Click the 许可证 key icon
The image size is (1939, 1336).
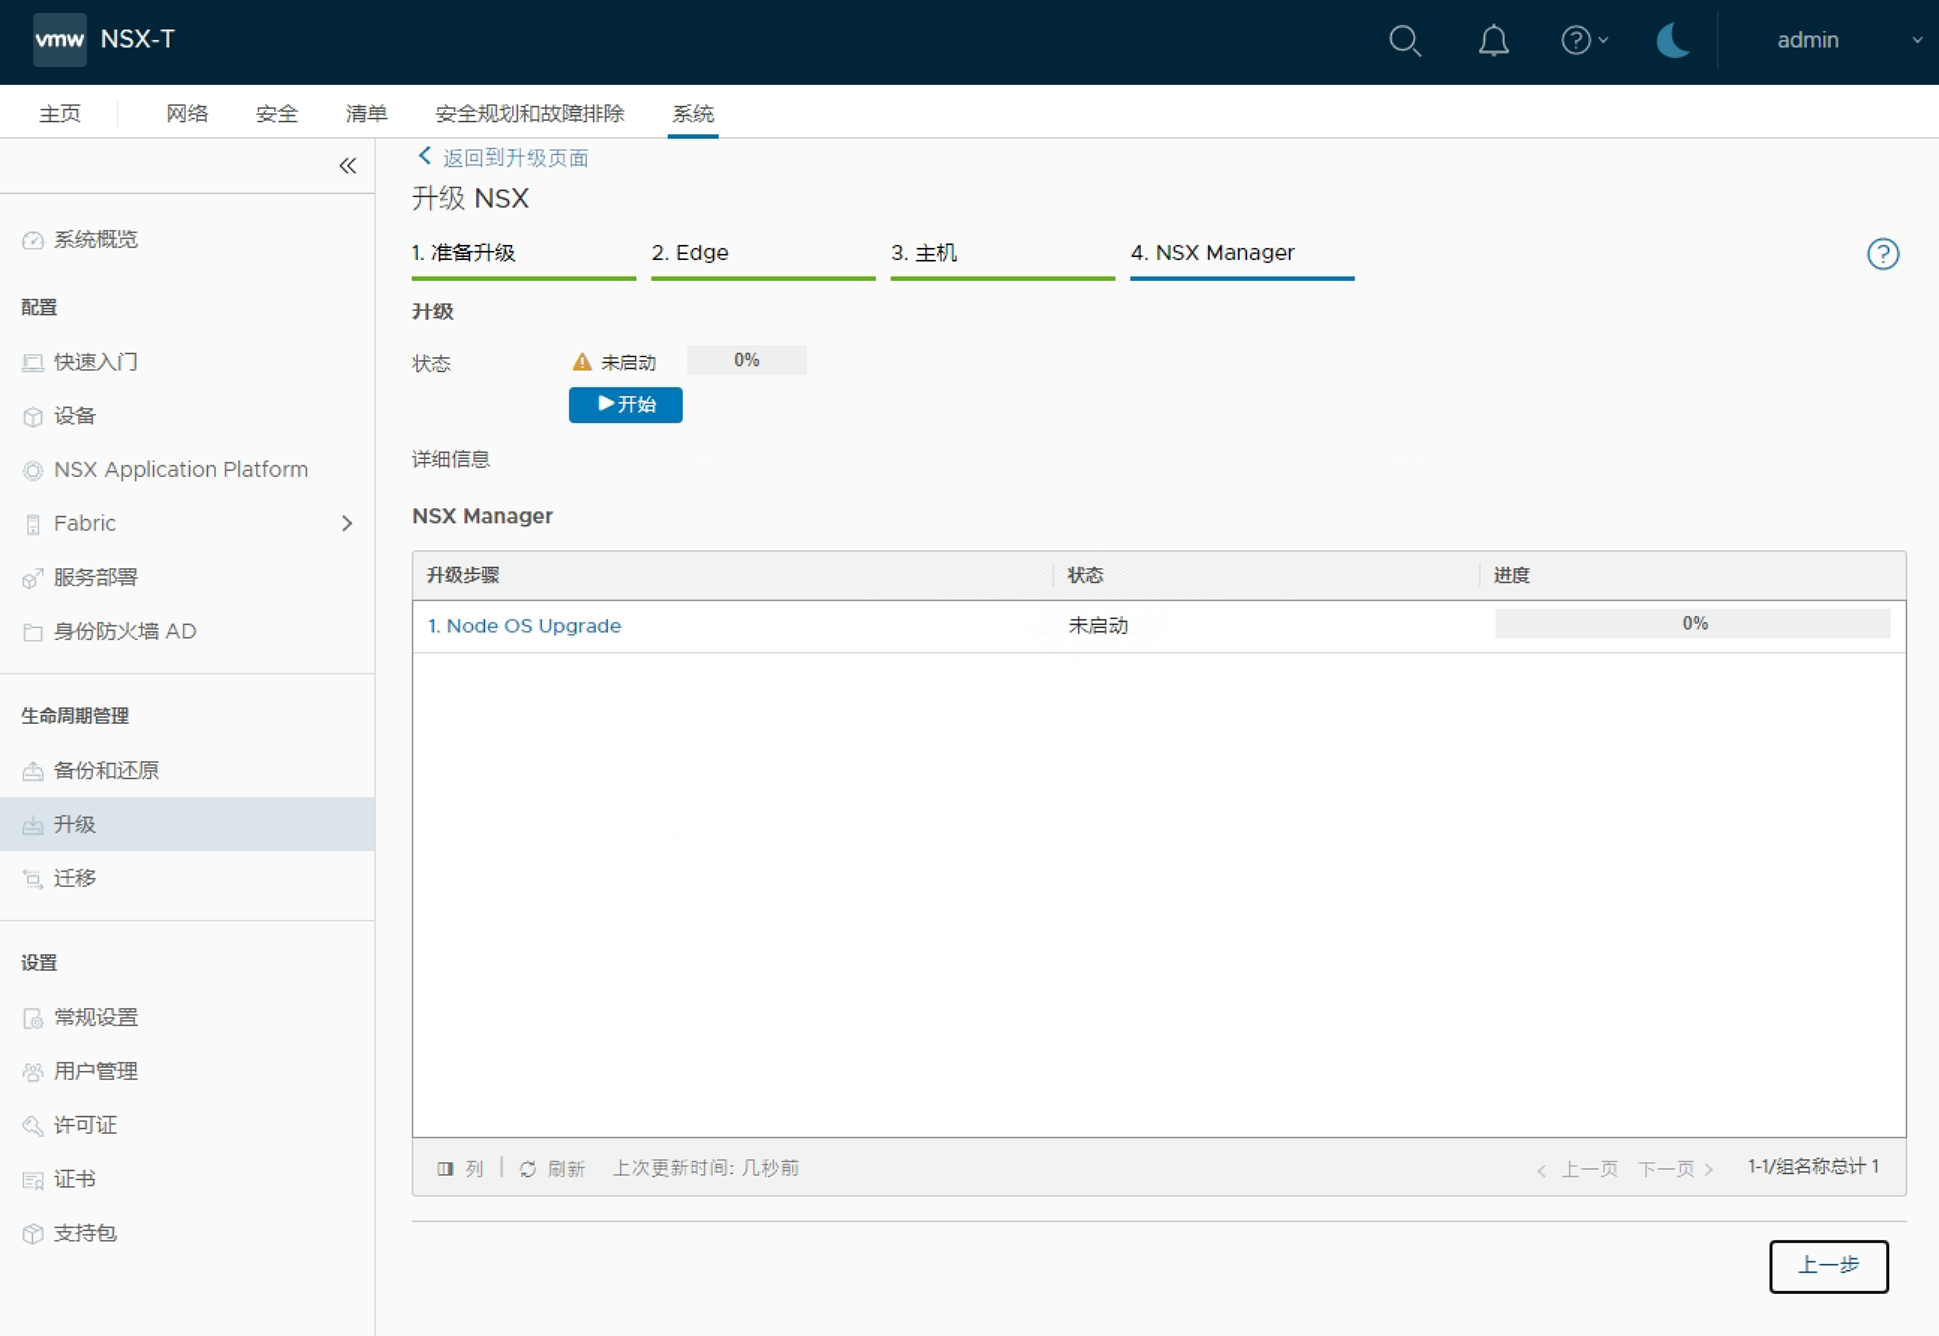point(33,1126)
